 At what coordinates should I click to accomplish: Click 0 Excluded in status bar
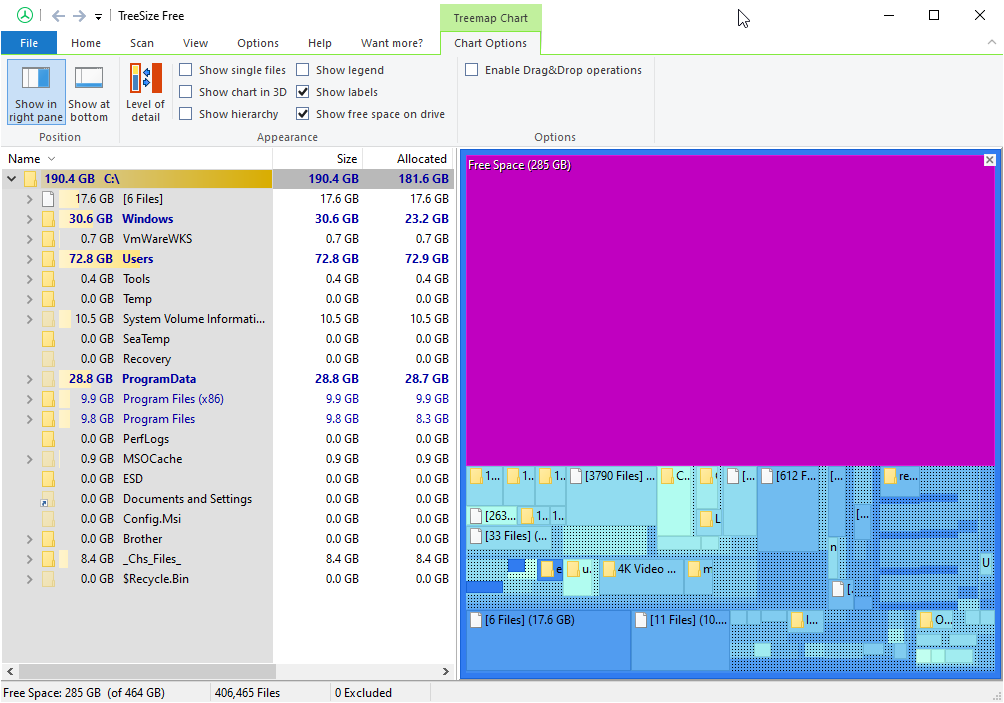pyautogui.click(x=363, y=693)
